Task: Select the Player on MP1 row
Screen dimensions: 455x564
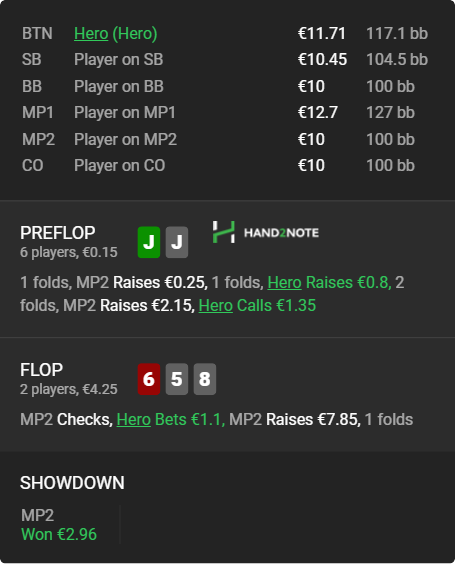Action: tap(225, 113)
